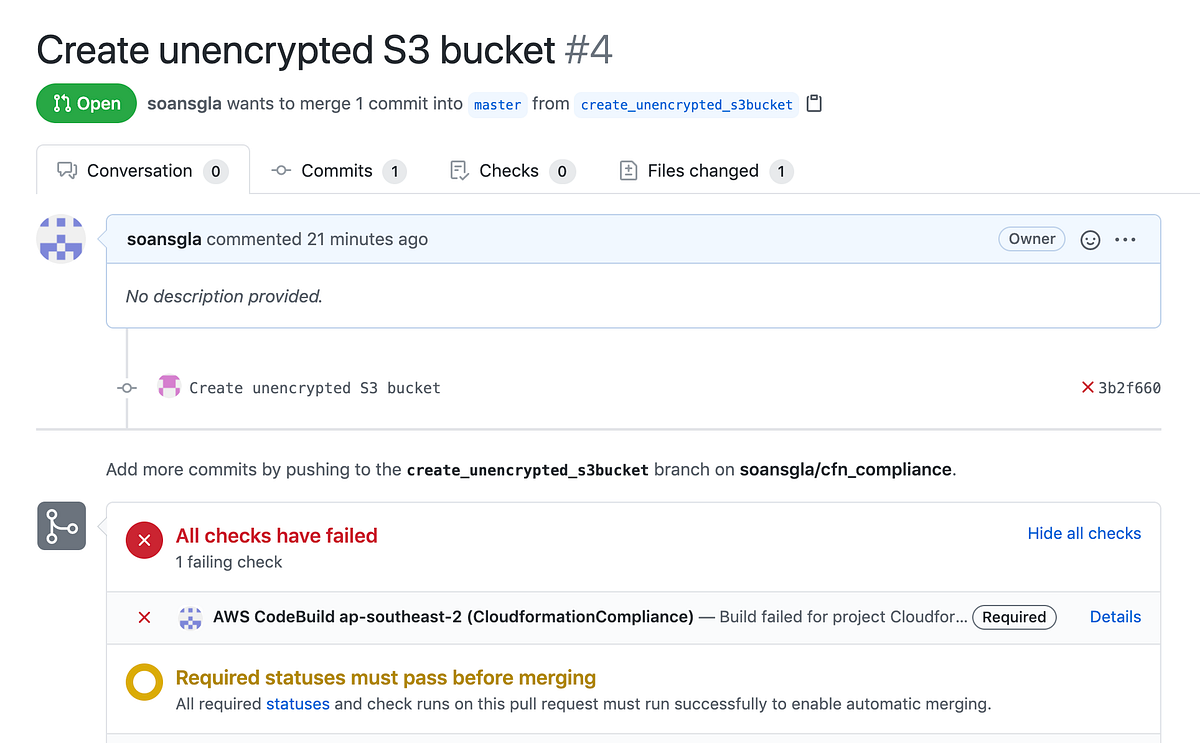Click the red All checks have failed status circle
Image resolution: width=1200 pixels, height=743 pixels.
[144, 539]
